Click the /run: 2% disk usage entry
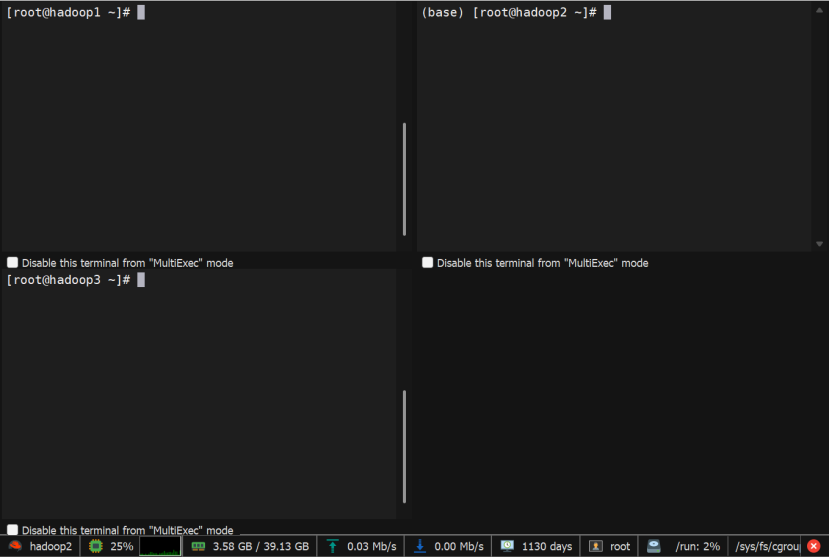Image resolution: width=830 pixels, height=557 pixels. [698, 546]
